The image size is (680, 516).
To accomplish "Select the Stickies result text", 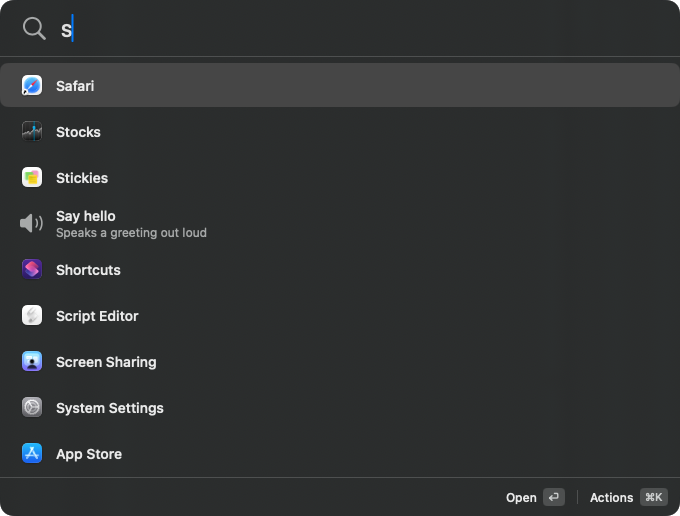I will pyautogui.click(x=82, y=178).
